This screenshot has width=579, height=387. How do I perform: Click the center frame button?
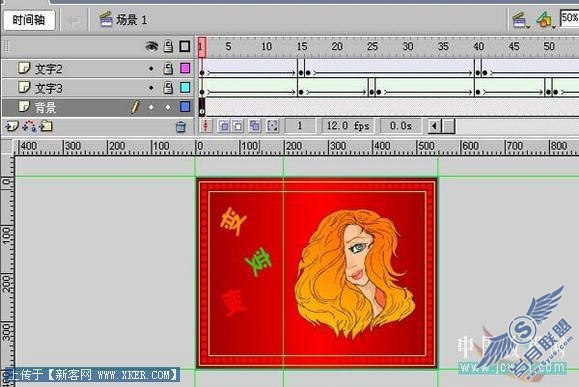pyautogui.click(x=206, y=126)
